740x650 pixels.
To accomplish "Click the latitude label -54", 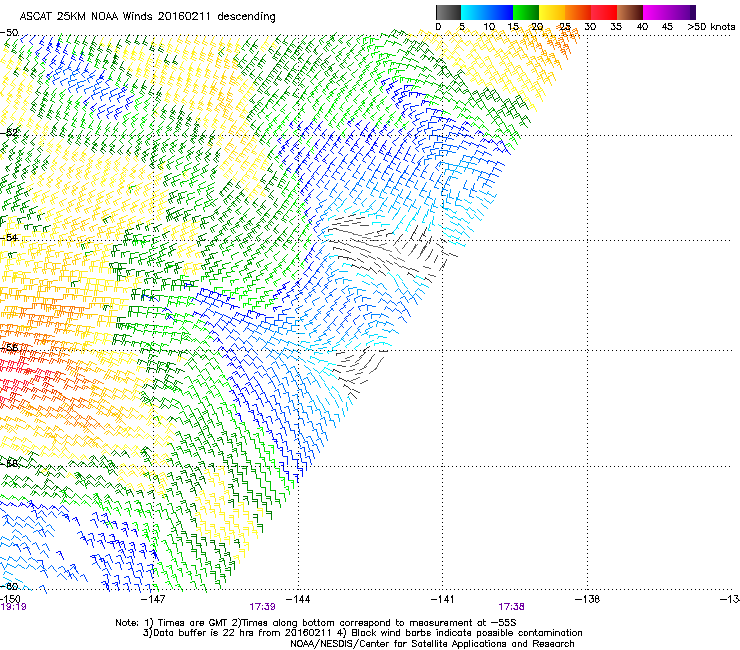I will coord(9,237).
